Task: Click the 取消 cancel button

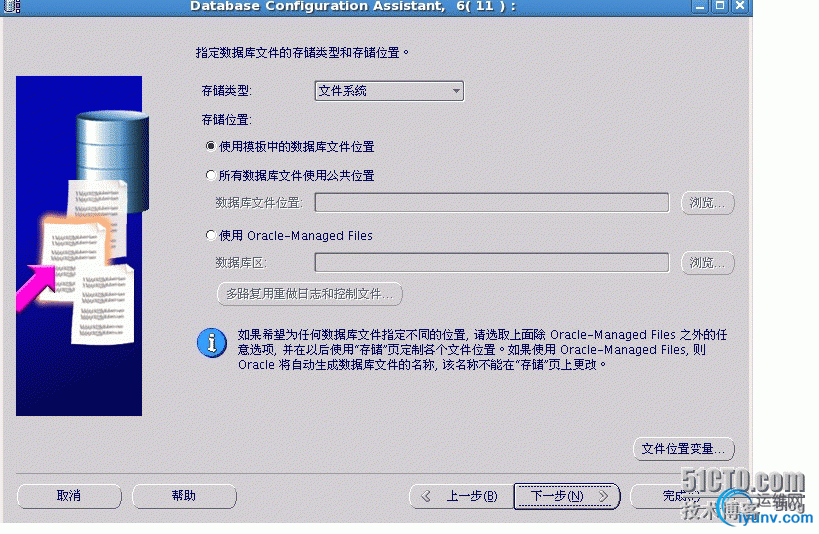Action: pos(69,496)
